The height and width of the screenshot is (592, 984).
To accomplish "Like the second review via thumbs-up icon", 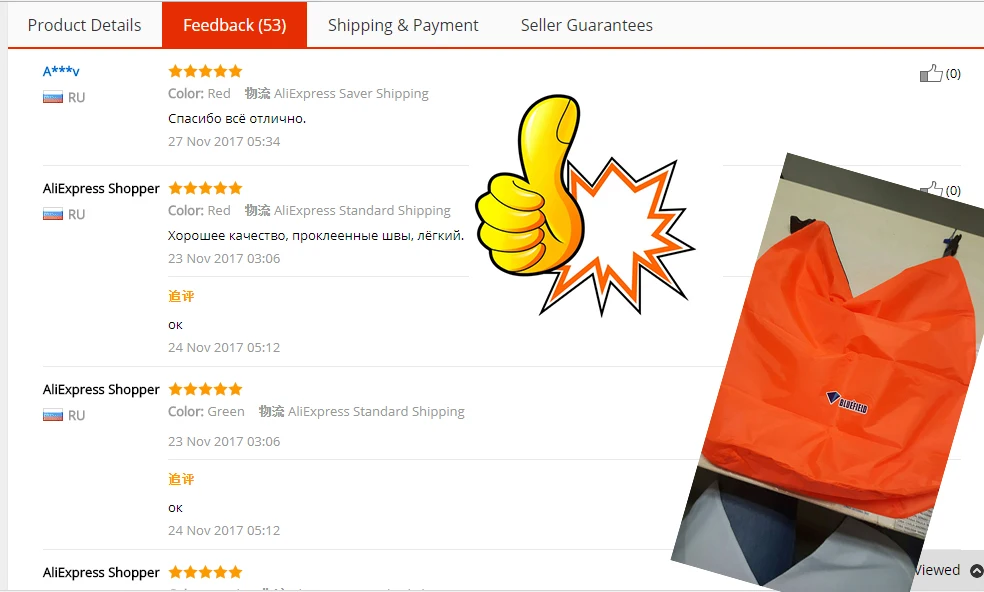I will (931, 188).
